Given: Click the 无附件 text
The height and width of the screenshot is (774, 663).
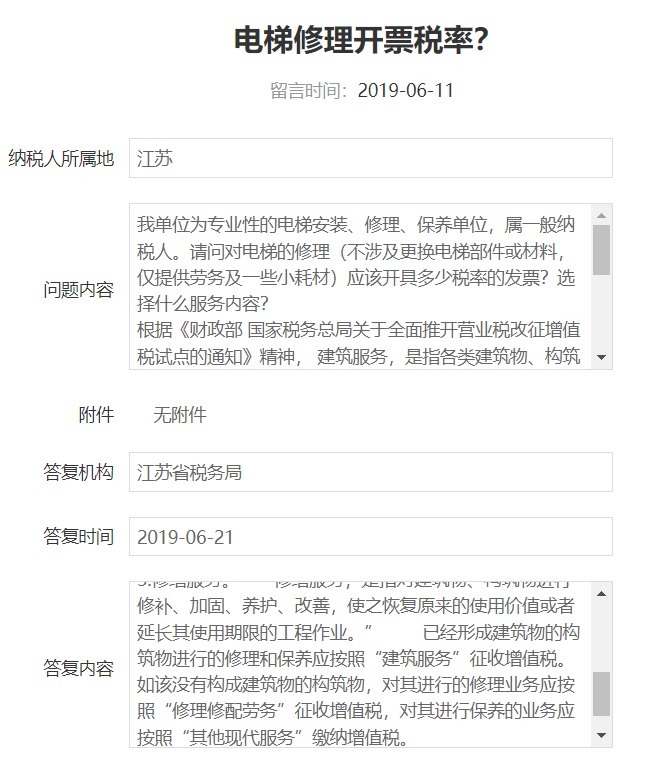Looking at the screenshot, I should (x=180, y=415).
